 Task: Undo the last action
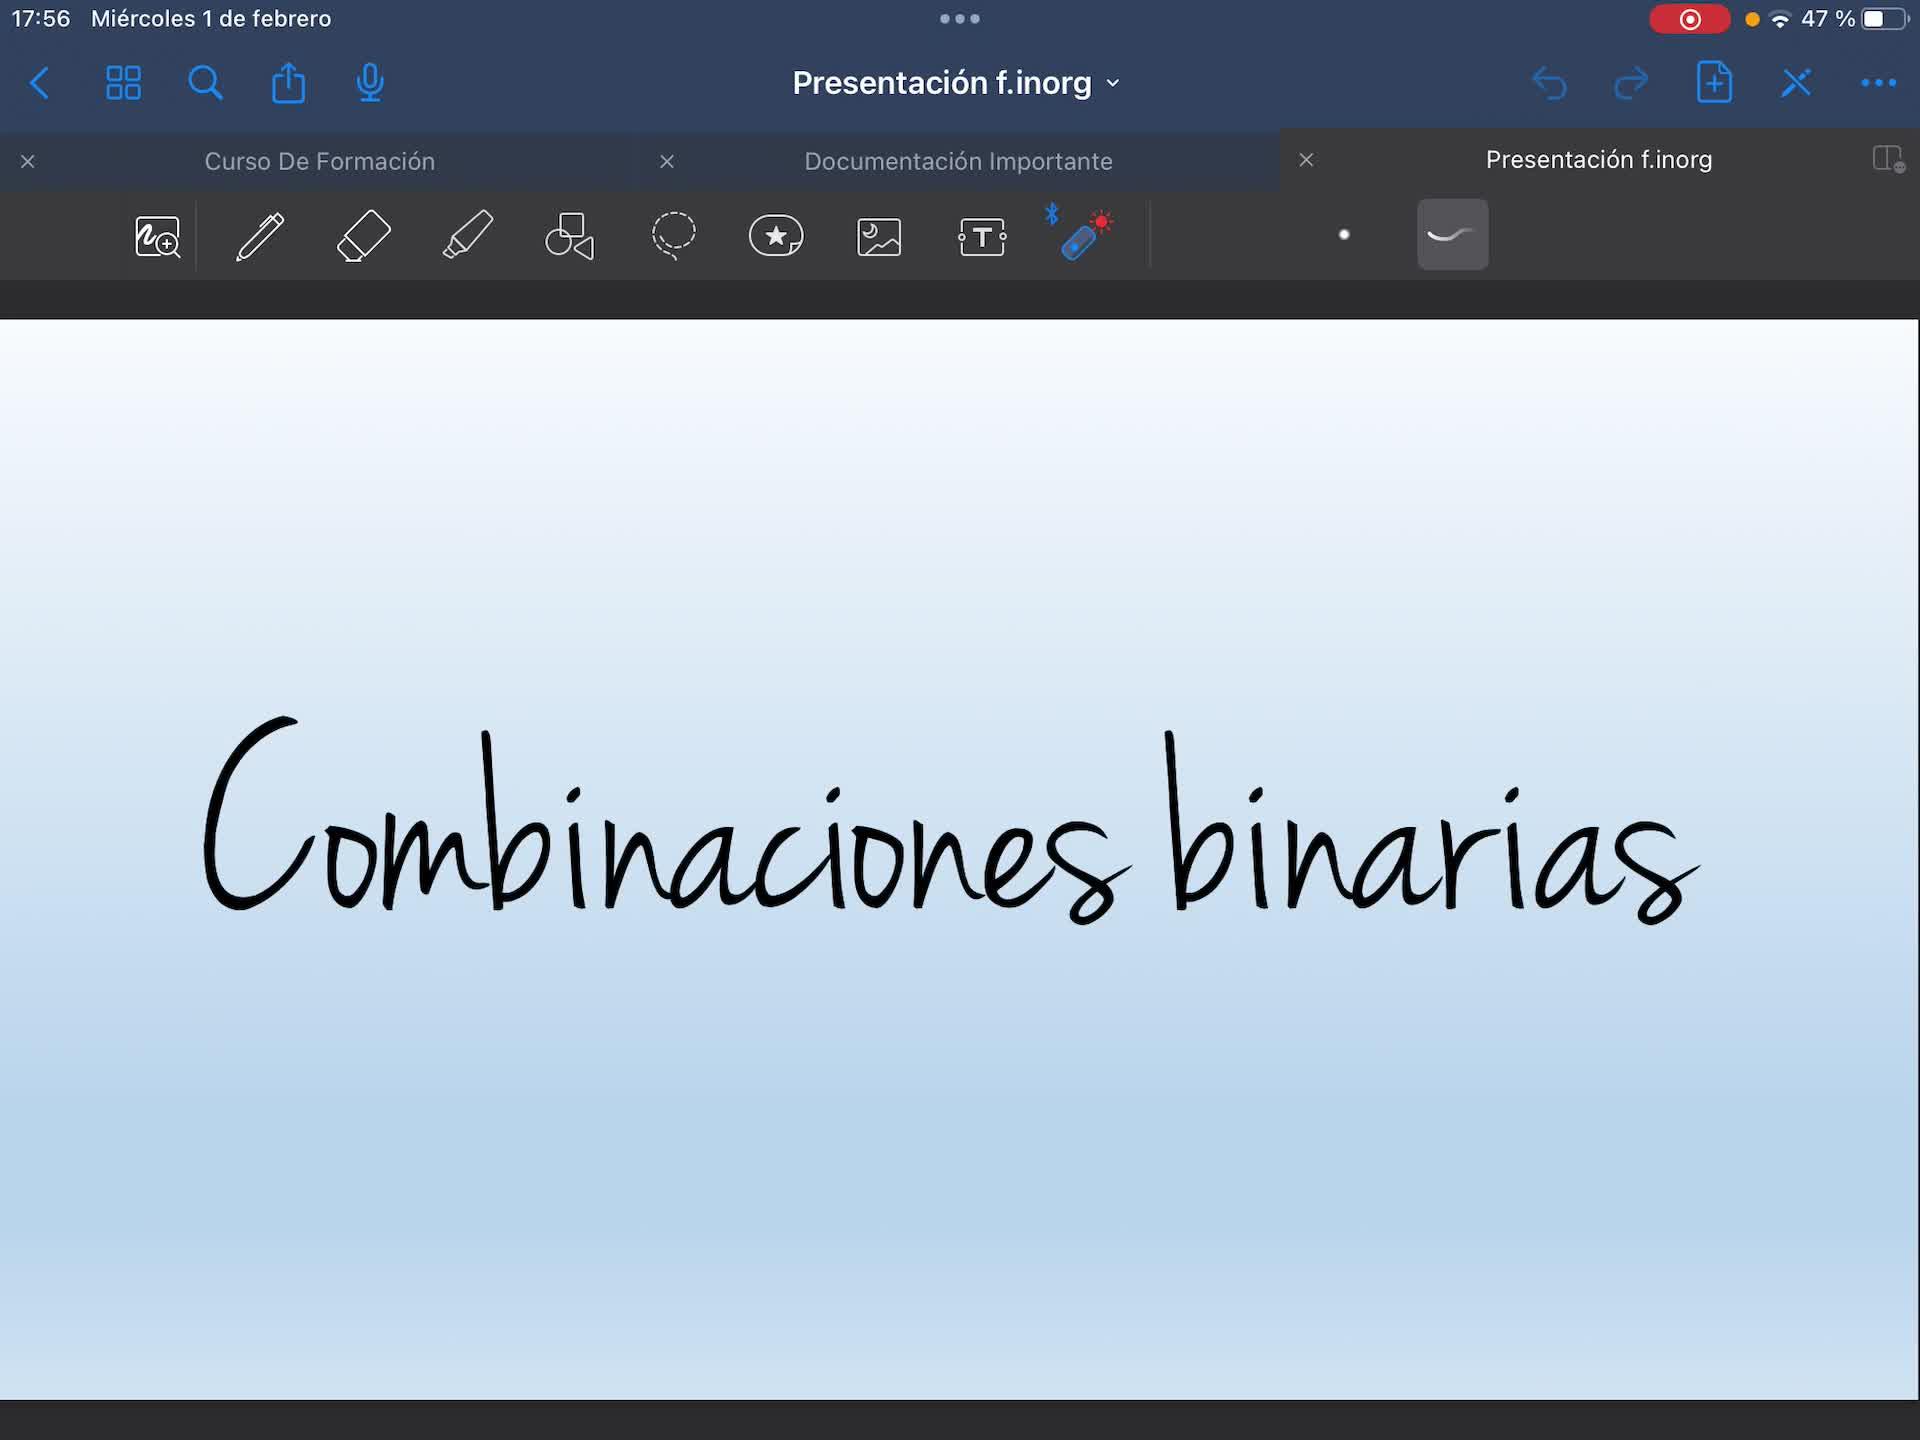point(1549,83)
